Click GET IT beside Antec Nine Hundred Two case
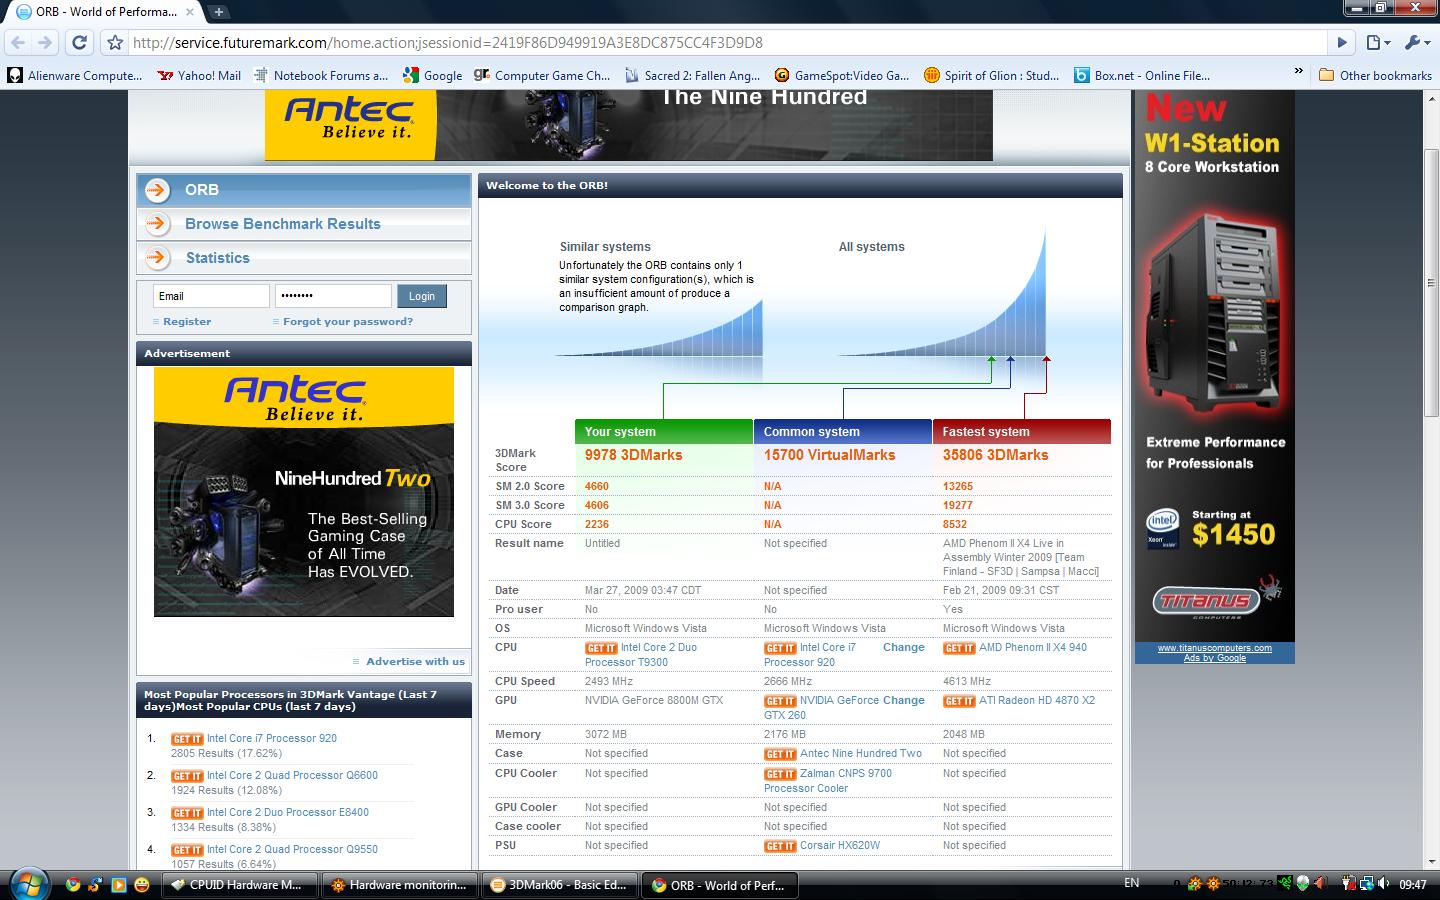The image size is (1440, 900). 780,754
